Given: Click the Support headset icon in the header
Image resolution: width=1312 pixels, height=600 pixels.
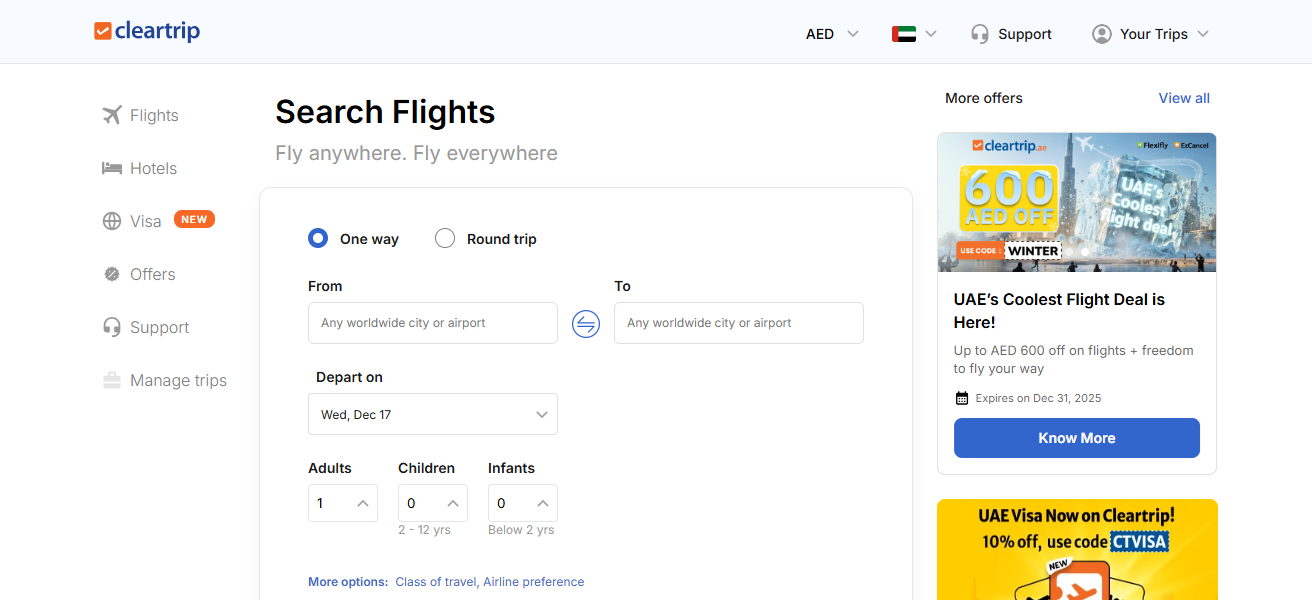Looking at the screenshot, I should click(x=978, y=33).
